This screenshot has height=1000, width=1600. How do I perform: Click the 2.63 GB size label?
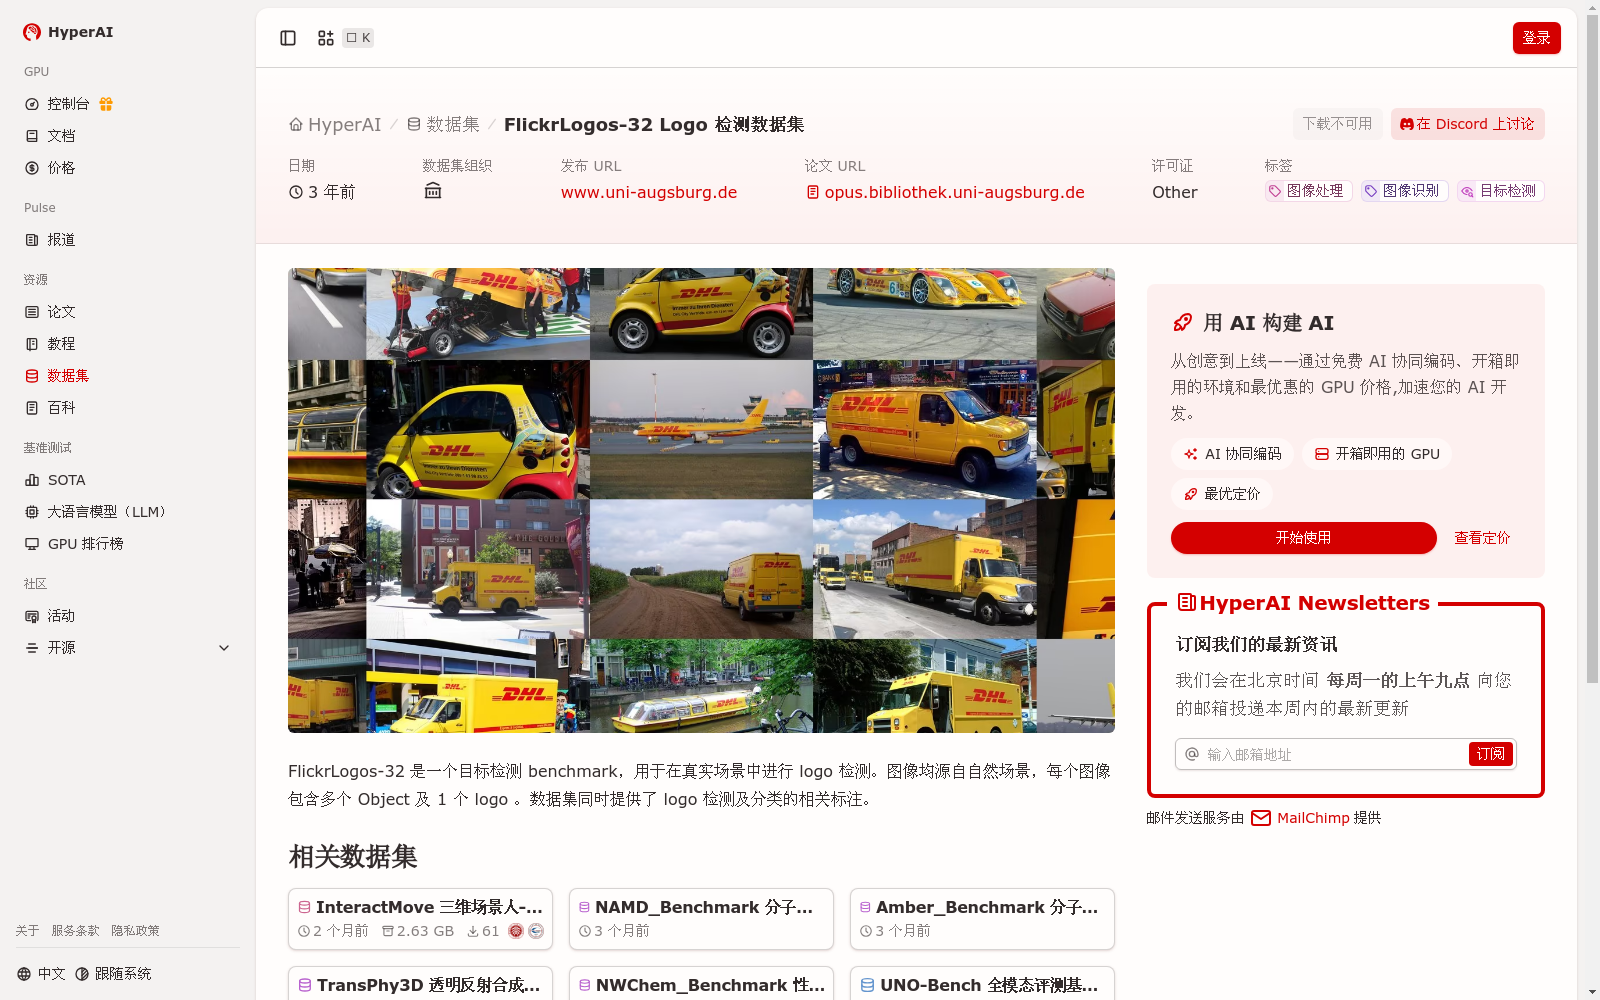click(x=418, y=931)
